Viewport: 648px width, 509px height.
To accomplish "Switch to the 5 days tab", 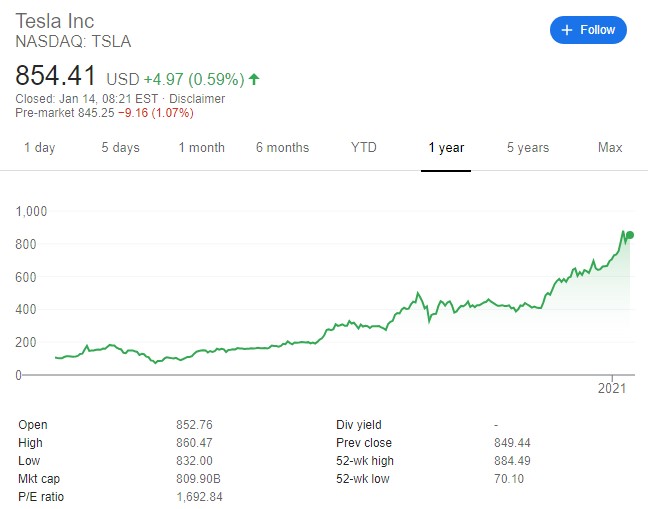I will (120, 147).
